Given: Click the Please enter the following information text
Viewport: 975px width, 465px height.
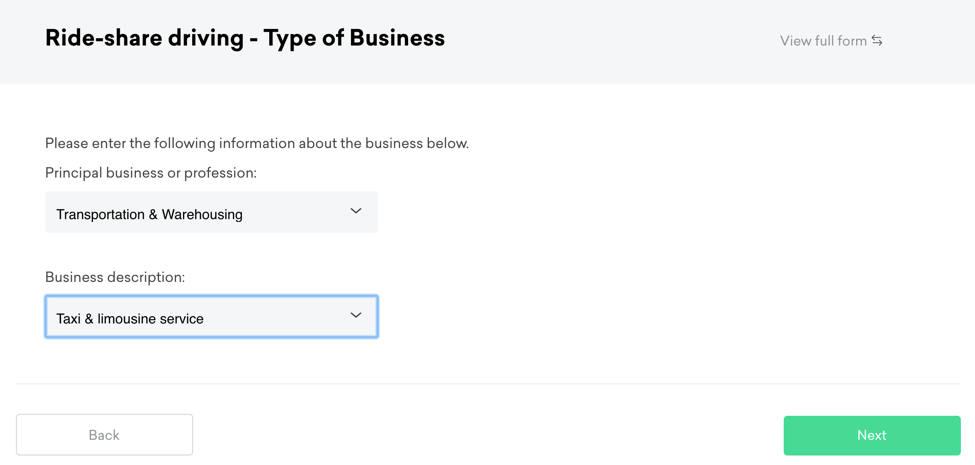Looking at the screenshot, I should click(257, 143).
